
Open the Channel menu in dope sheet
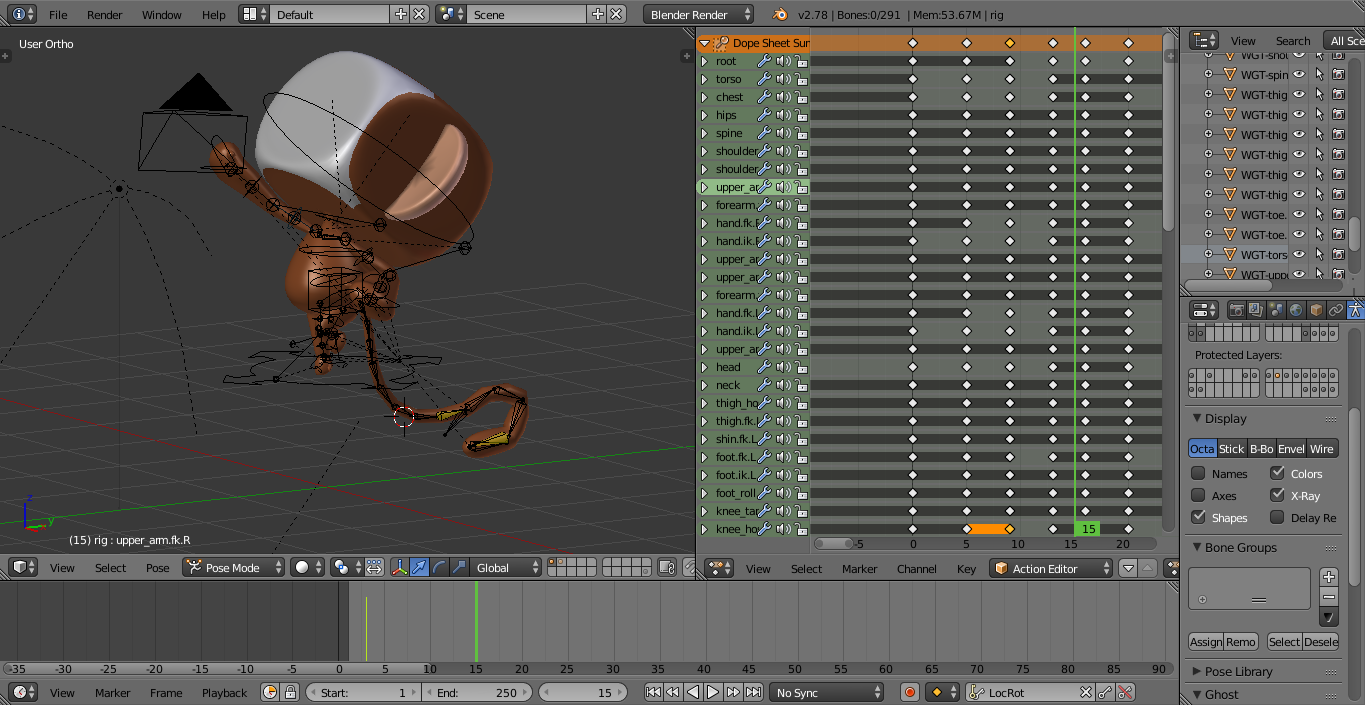(916, 569)
